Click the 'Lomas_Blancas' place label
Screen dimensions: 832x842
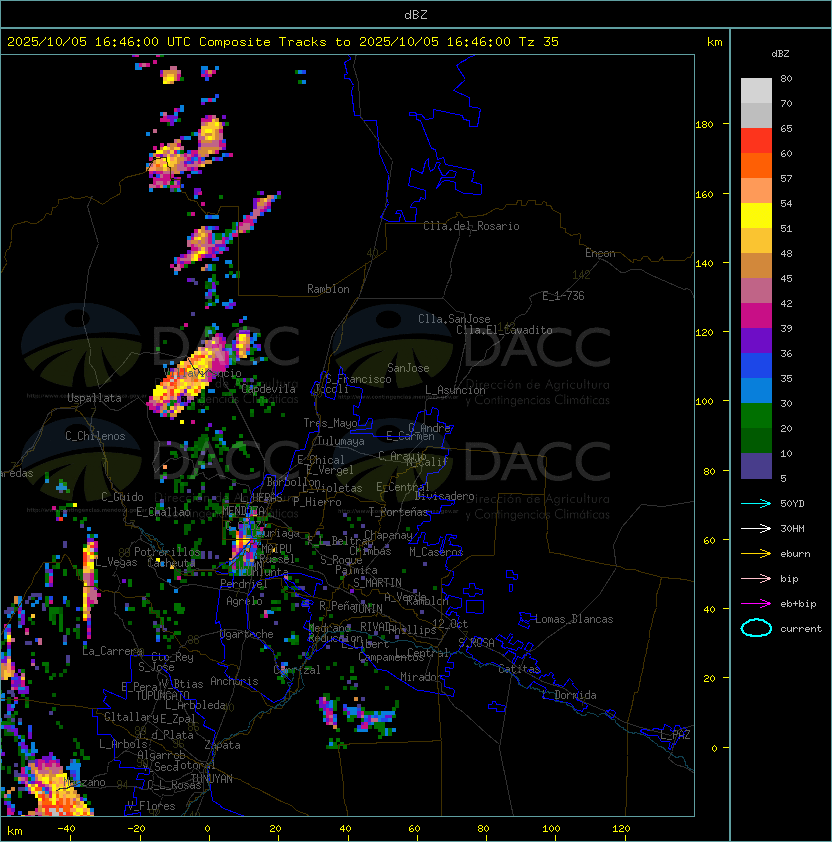point(574,619)
